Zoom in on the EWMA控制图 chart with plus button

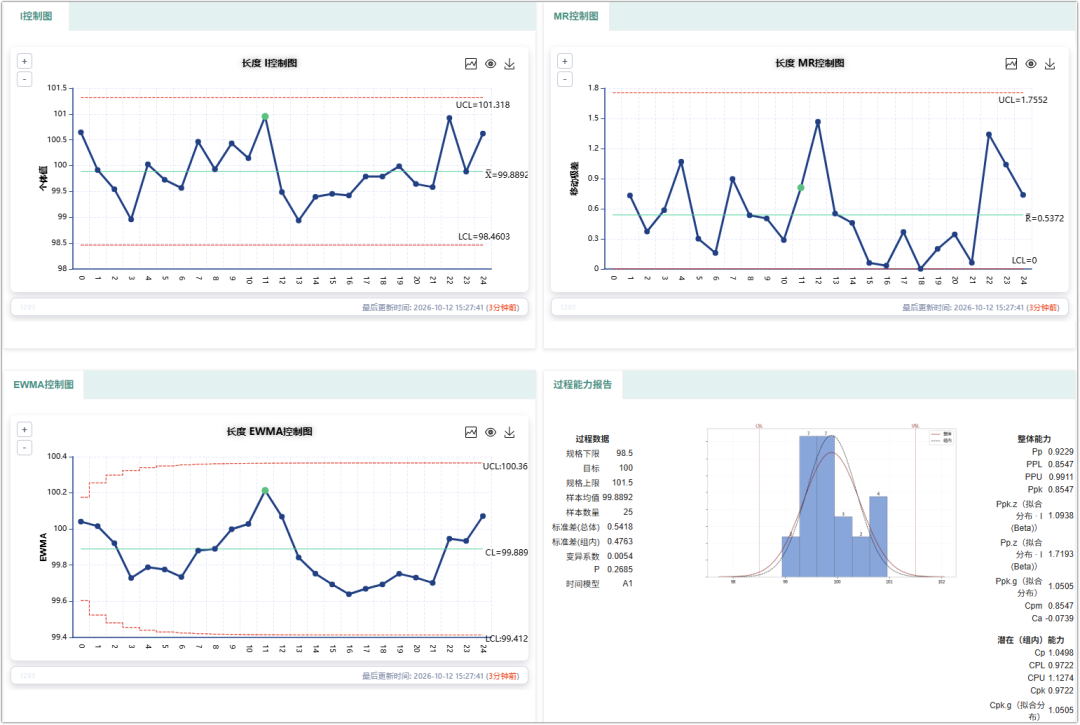25,430
